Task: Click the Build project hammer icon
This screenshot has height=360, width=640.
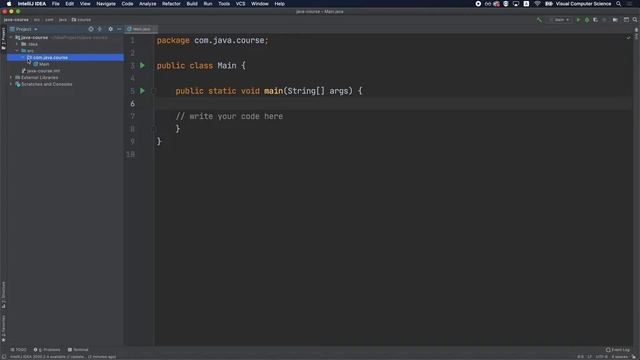Action: click(x=540, y=20)
